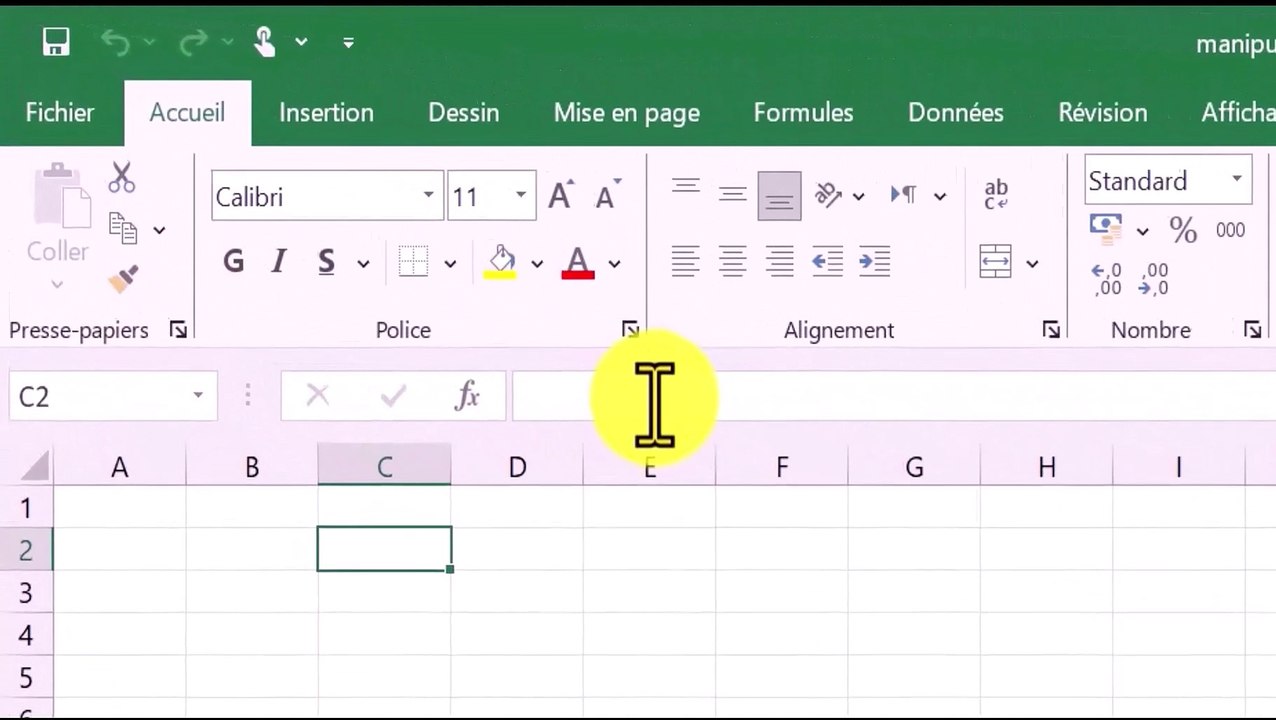Decrease font size with small A

coord(607,196)
